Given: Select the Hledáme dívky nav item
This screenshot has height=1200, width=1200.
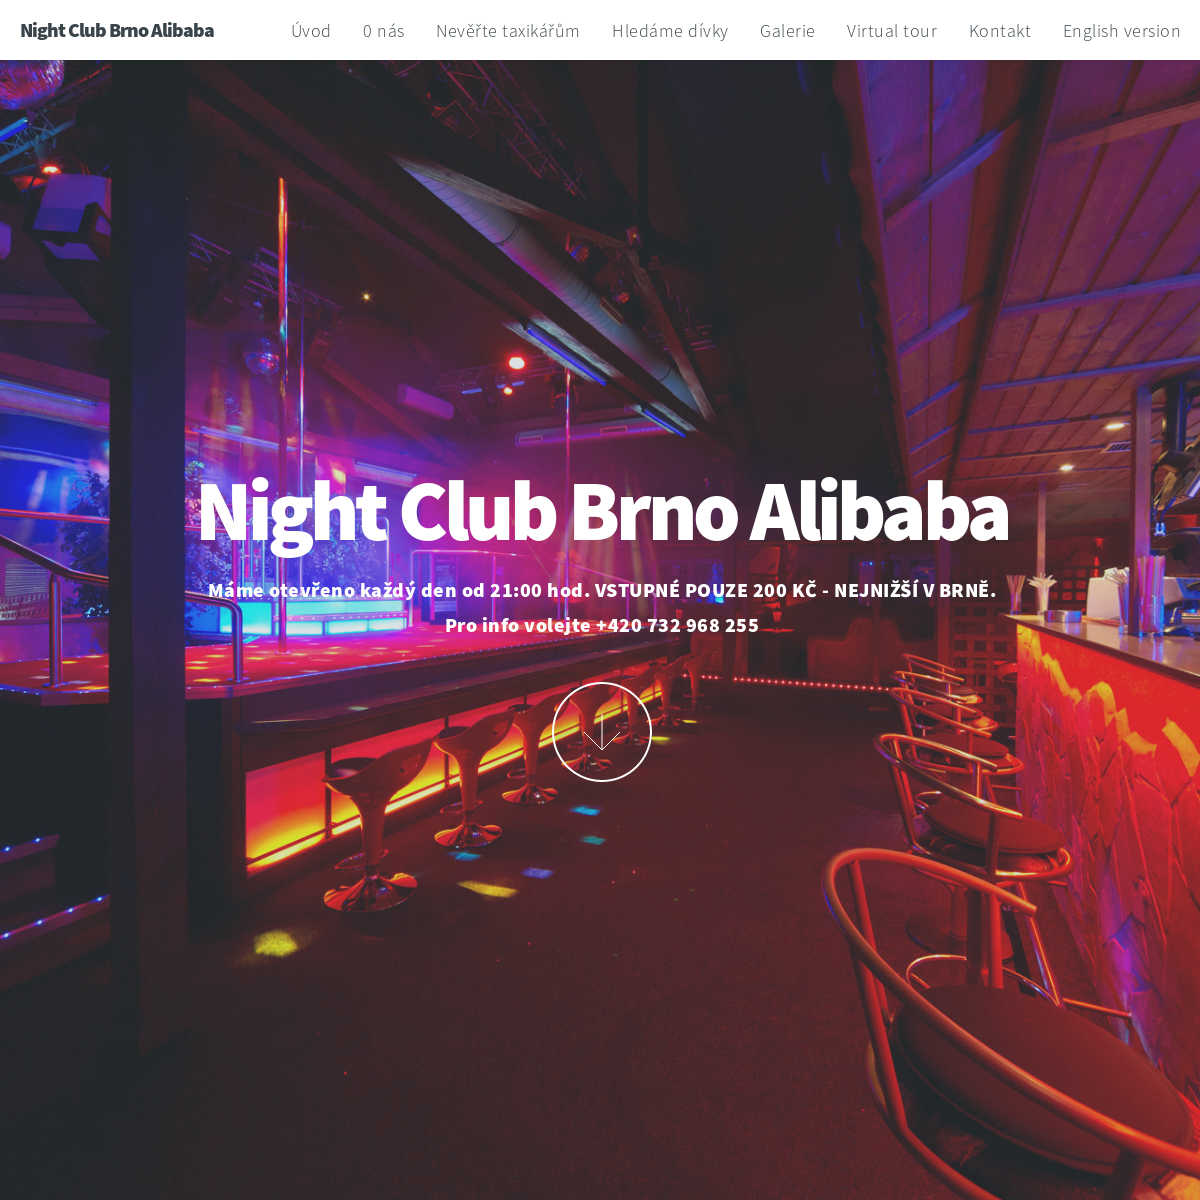Looking at the screenshot, I should pyautogui.click(x=670, y=31).
